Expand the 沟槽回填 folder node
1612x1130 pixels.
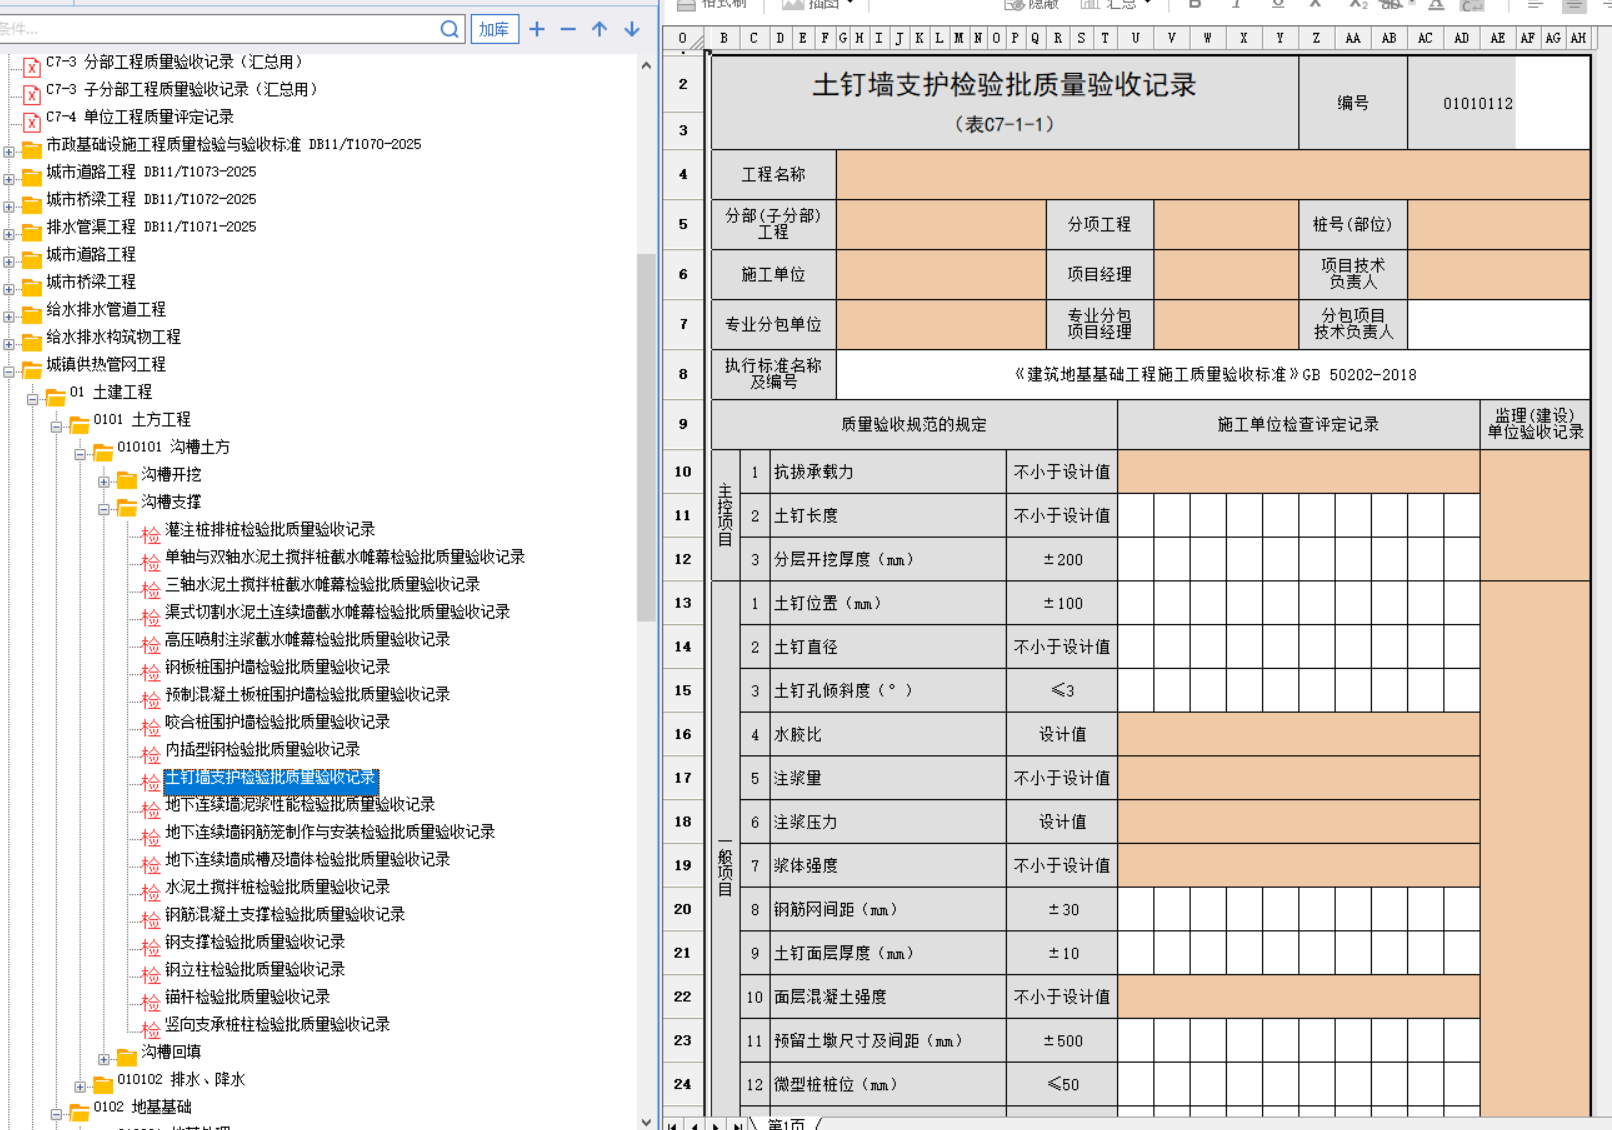click(104, 1059)
